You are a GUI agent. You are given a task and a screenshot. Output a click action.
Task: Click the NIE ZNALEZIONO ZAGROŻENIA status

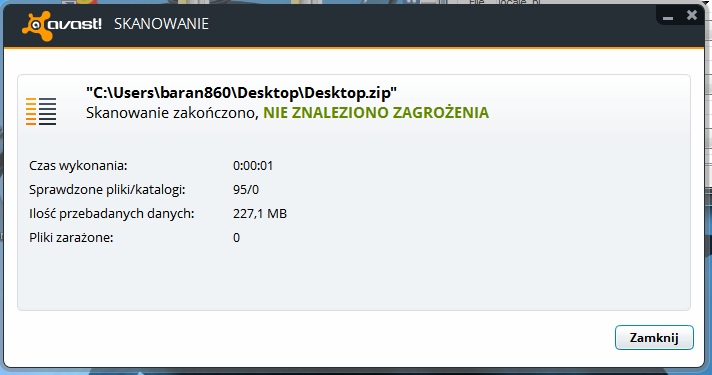tap(376, 113)
